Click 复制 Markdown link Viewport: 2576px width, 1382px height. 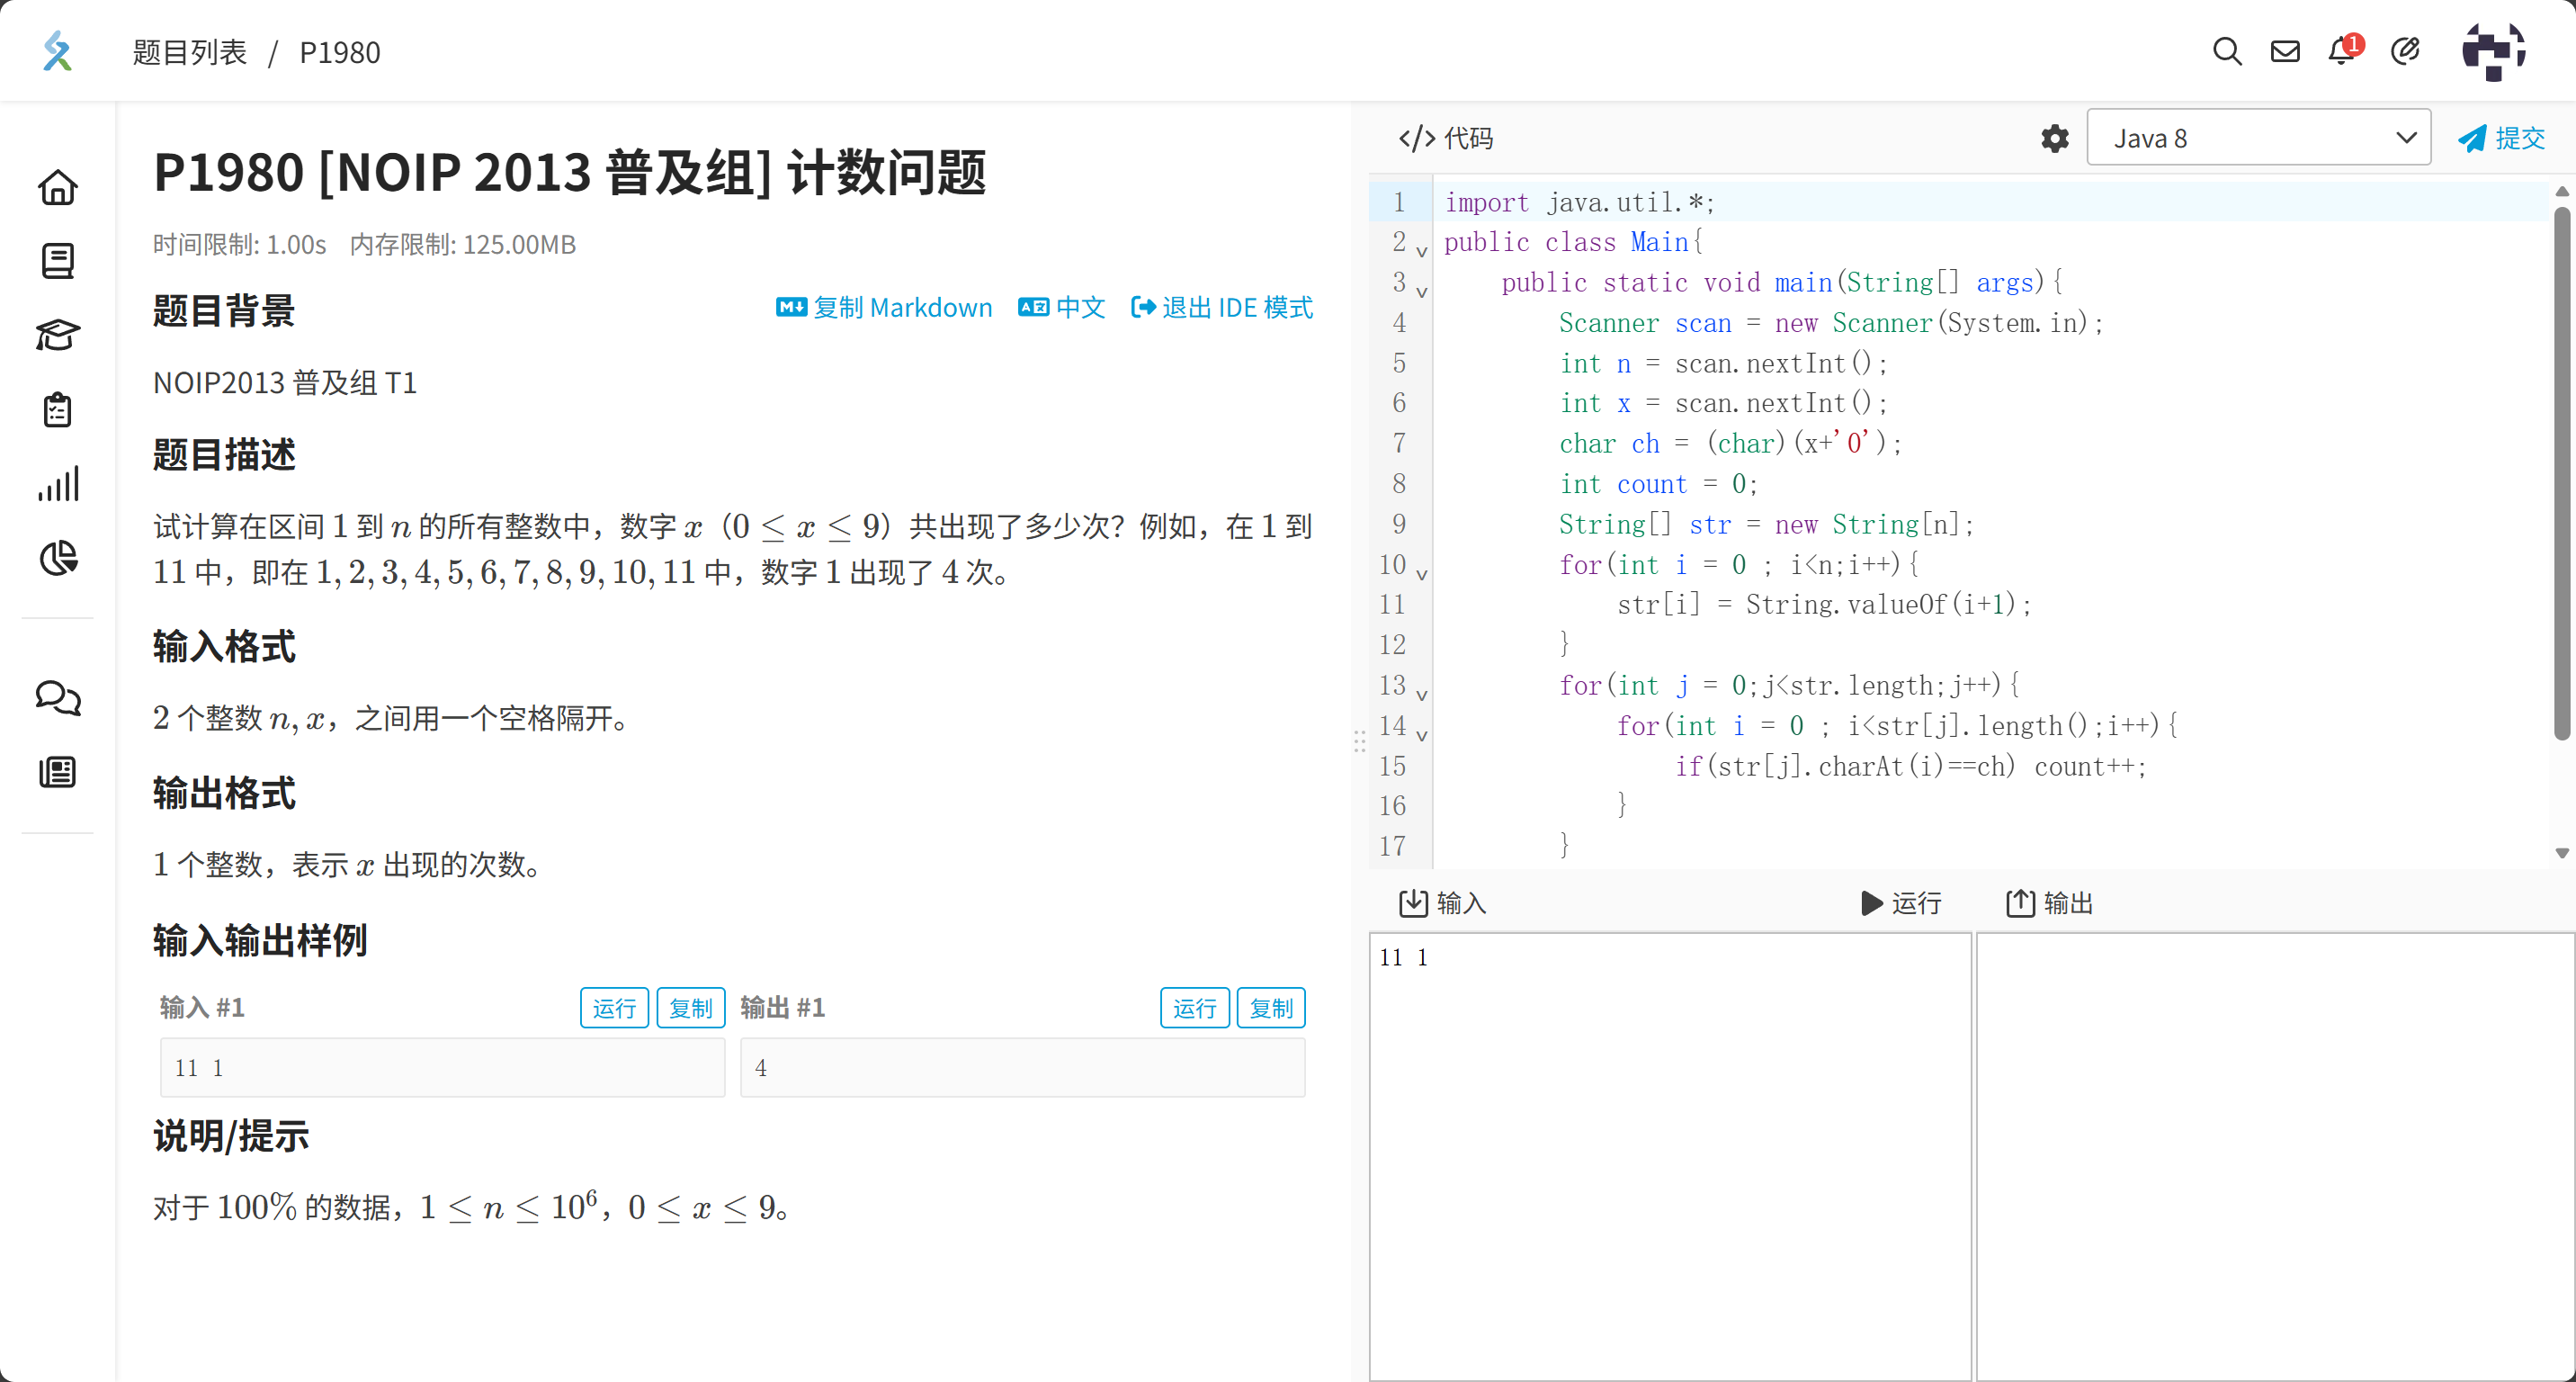click(x=884, y=307)
